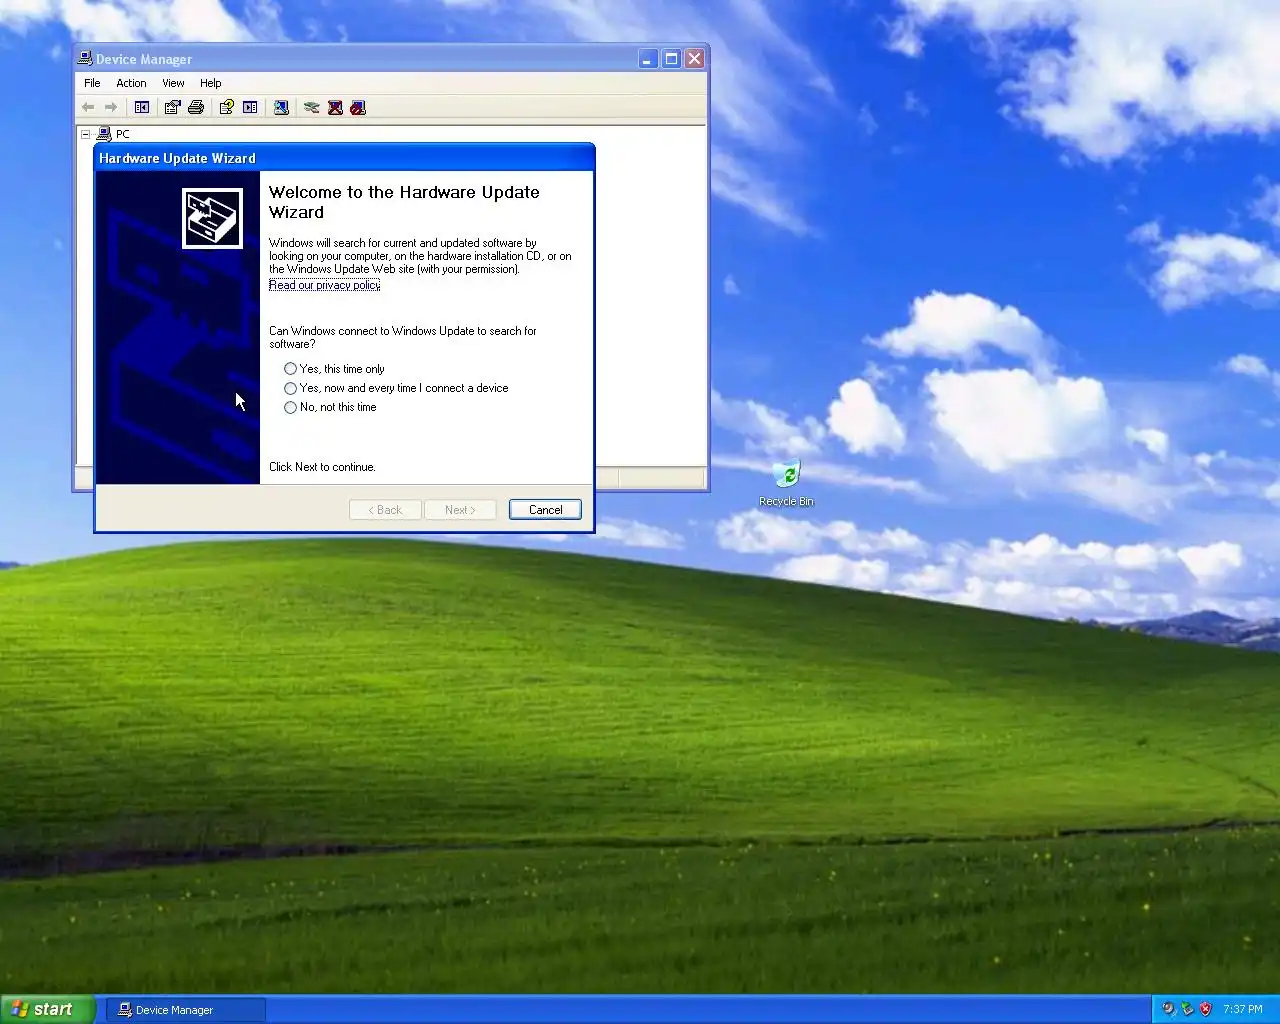Toggle the action pane icon in toolbar
The width and height of the screenshot is (1280, 1024).
pyautogui.click(x=250, y=107)
